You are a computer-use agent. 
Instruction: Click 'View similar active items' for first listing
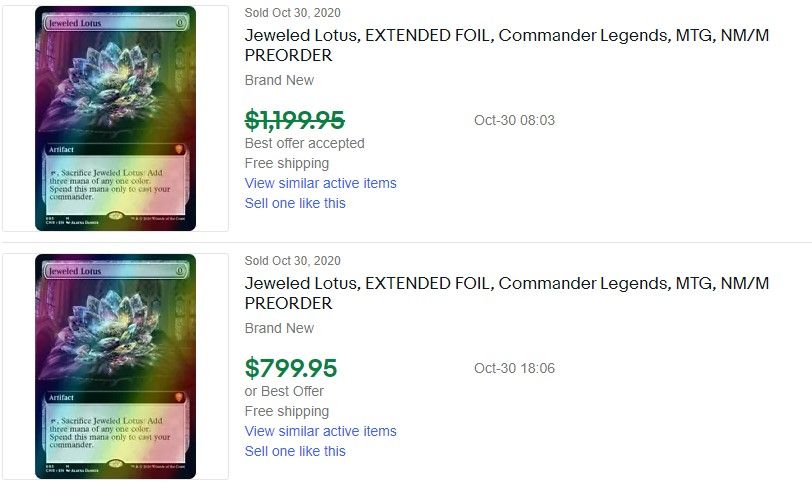point(321,183)
